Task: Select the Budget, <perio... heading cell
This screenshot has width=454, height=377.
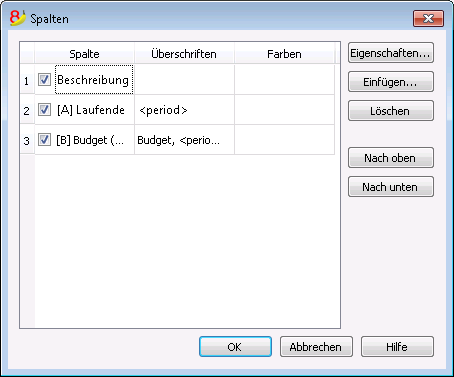Action: [184, 140]
